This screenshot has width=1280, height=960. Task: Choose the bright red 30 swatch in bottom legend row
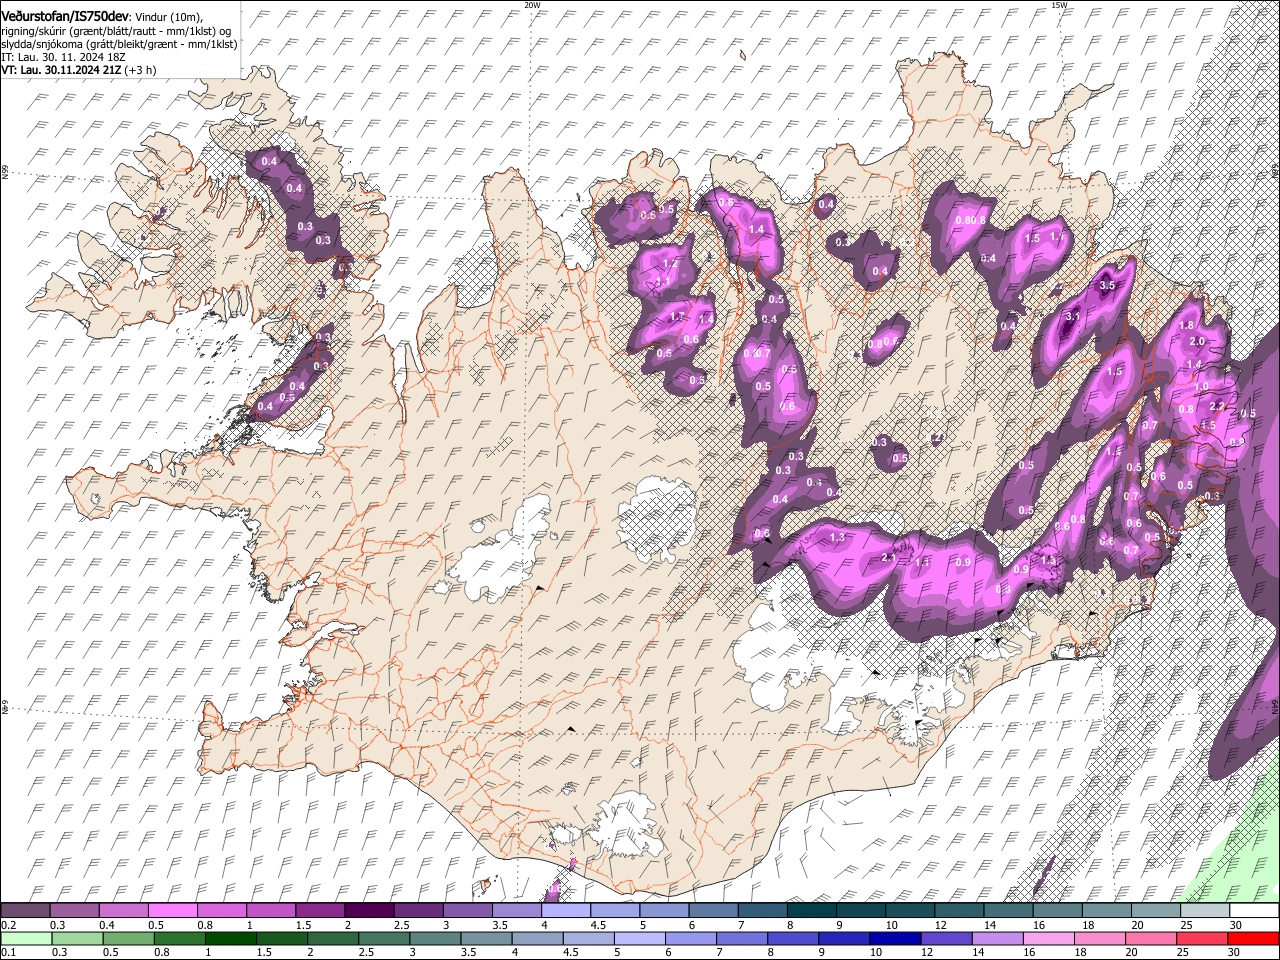click(1254, 939)
